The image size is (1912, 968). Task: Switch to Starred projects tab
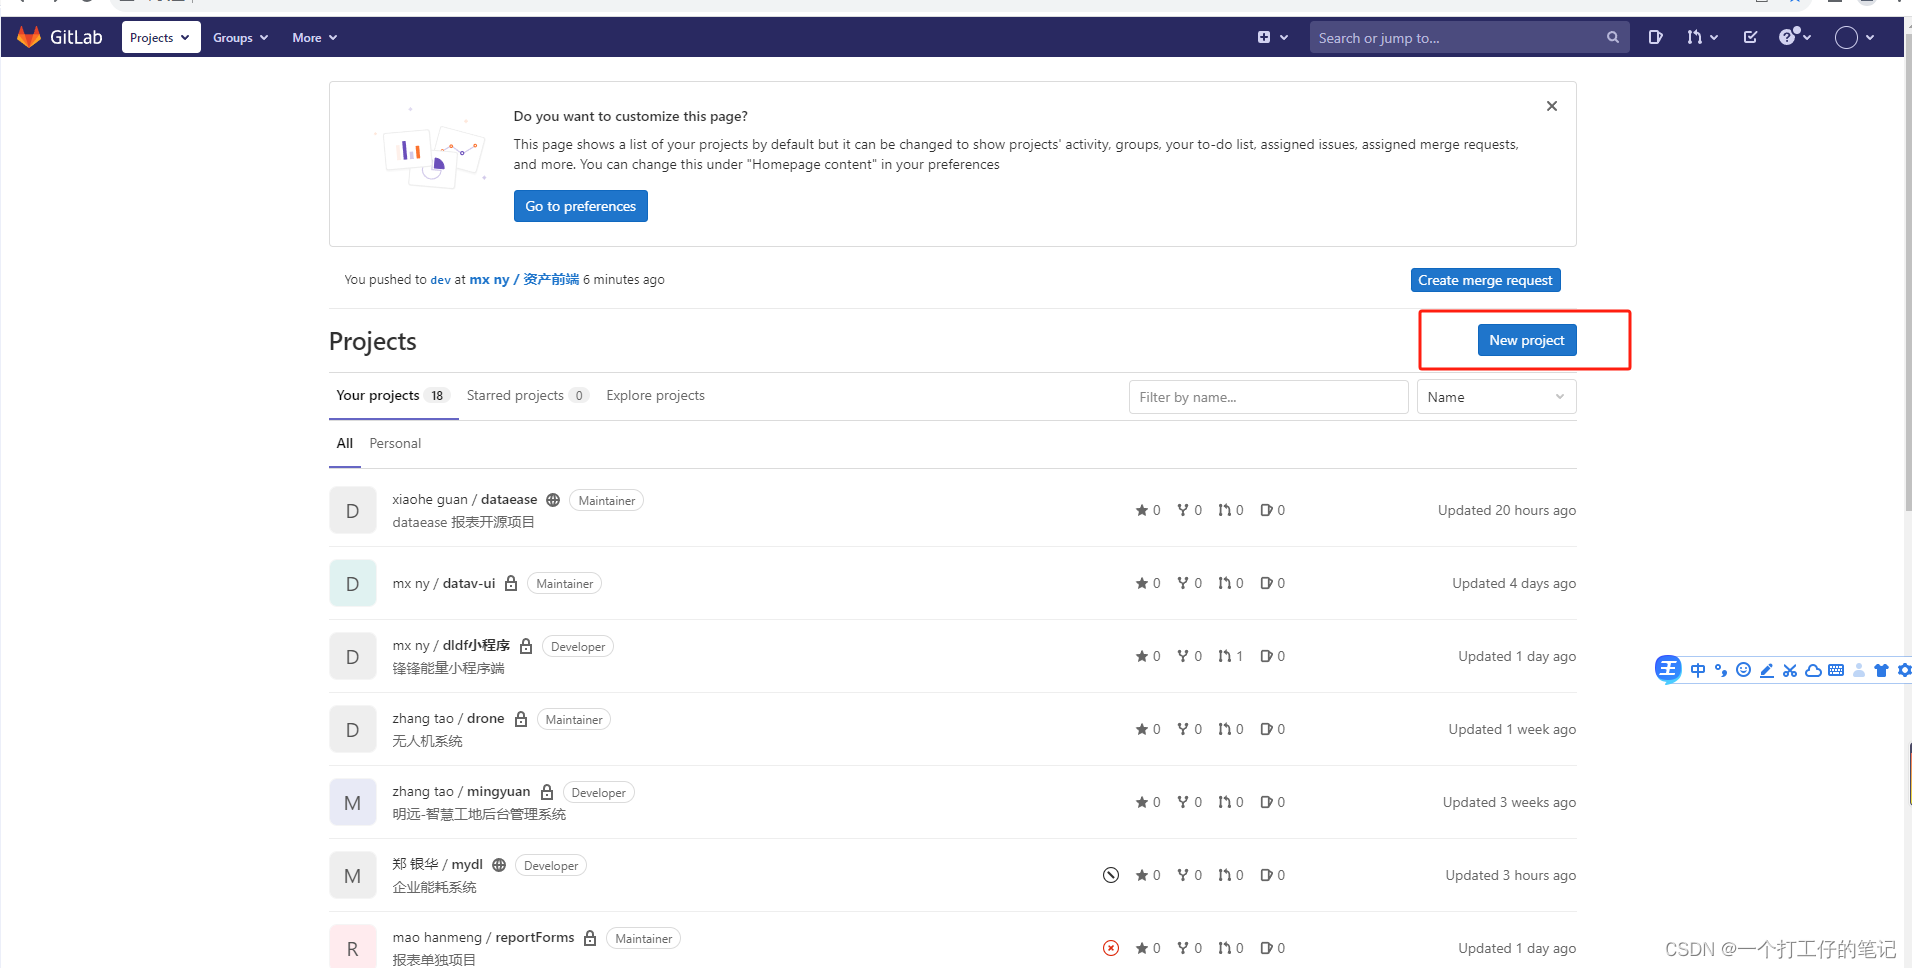tap(526, 396)
